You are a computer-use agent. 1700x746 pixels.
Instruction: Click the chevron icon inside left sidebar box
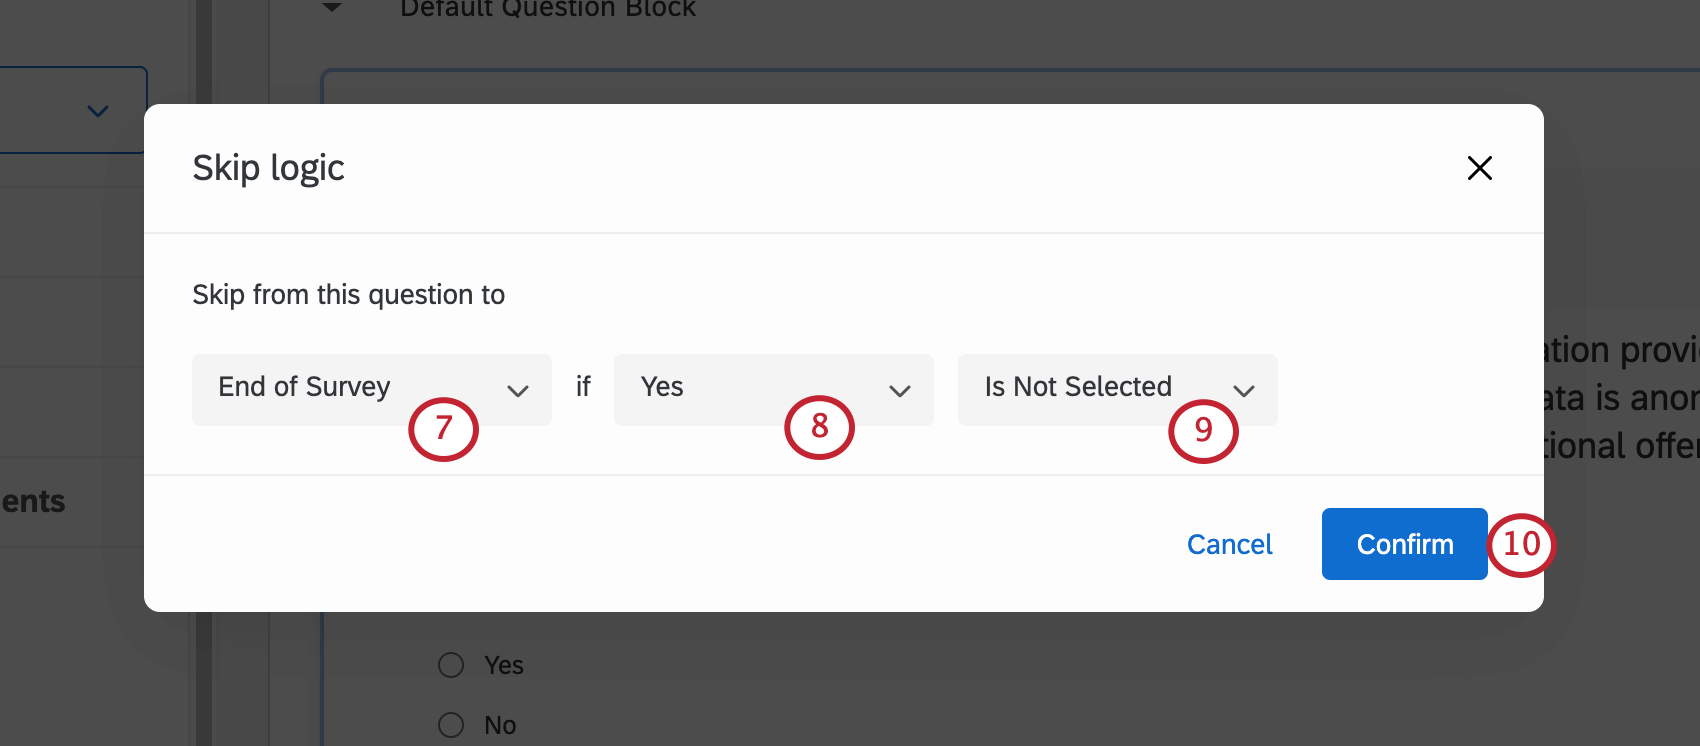tap(96, 110)
